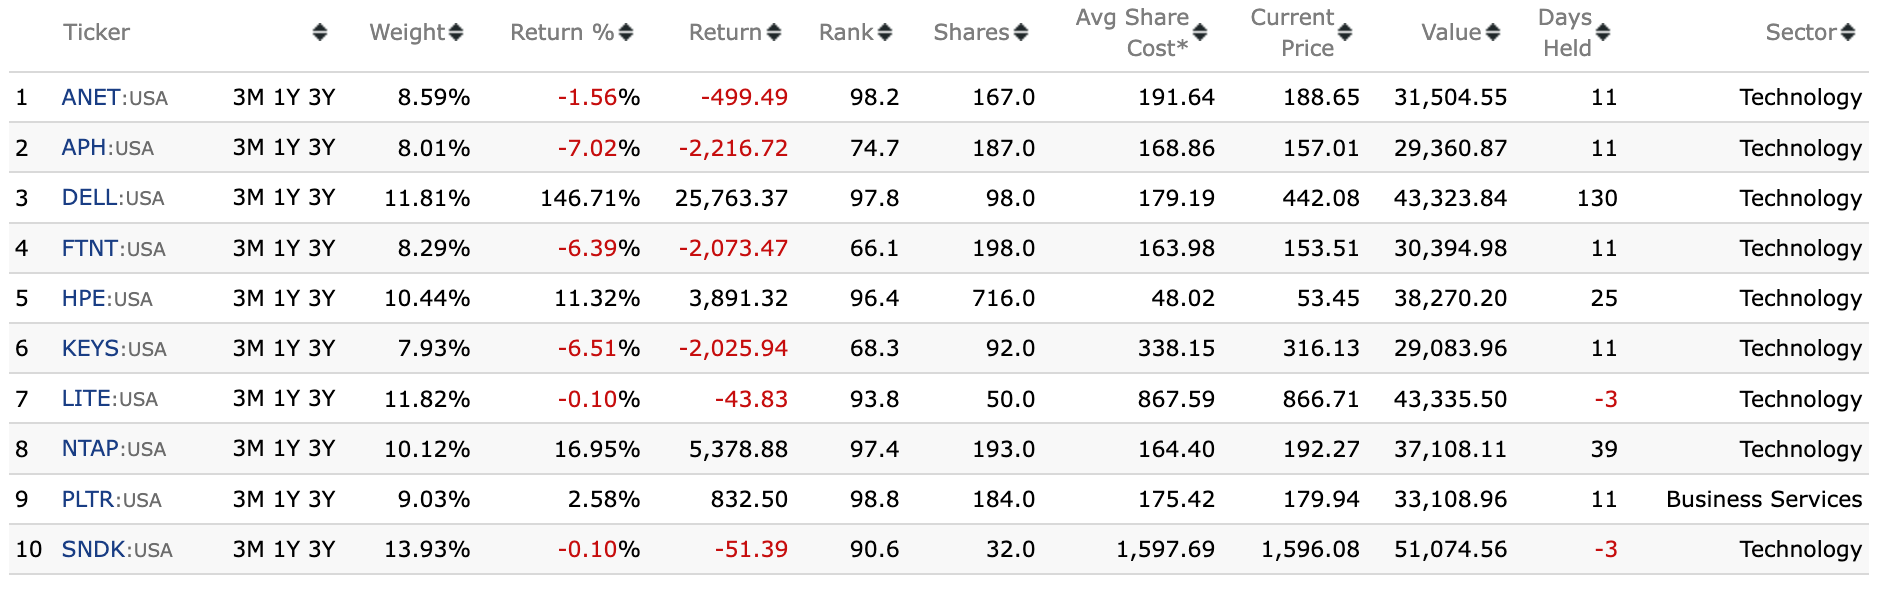Click the Days Held header text

(x=1565, y=32)
